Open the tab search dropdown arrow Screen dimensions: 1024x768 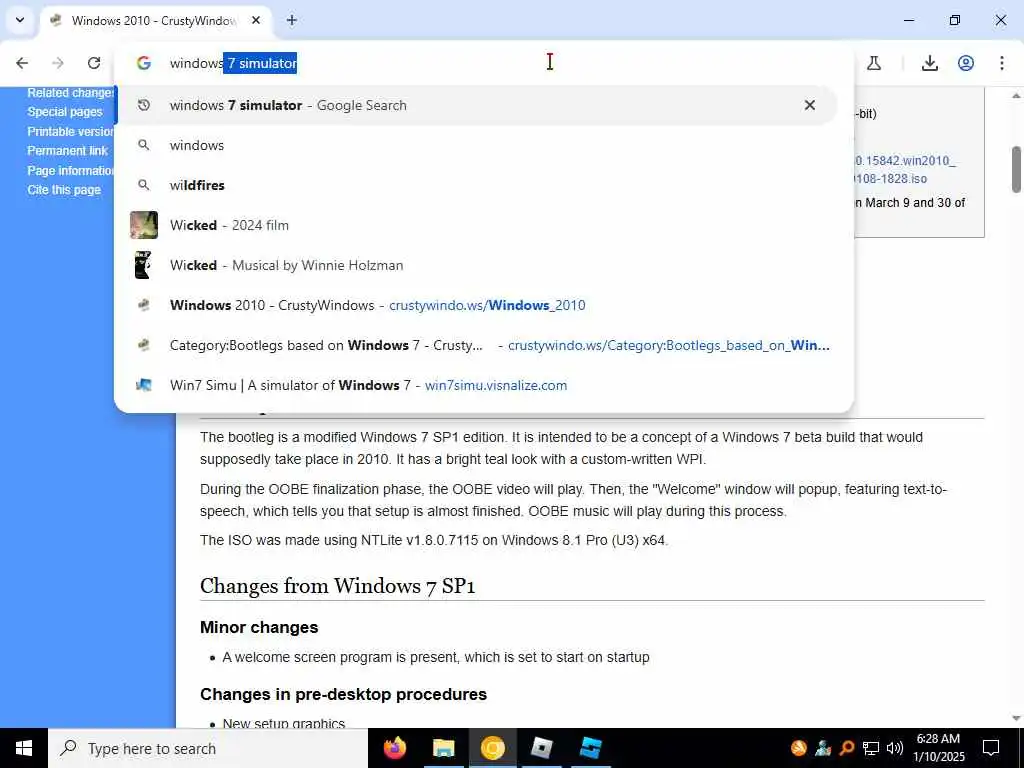tap(20, 20)
